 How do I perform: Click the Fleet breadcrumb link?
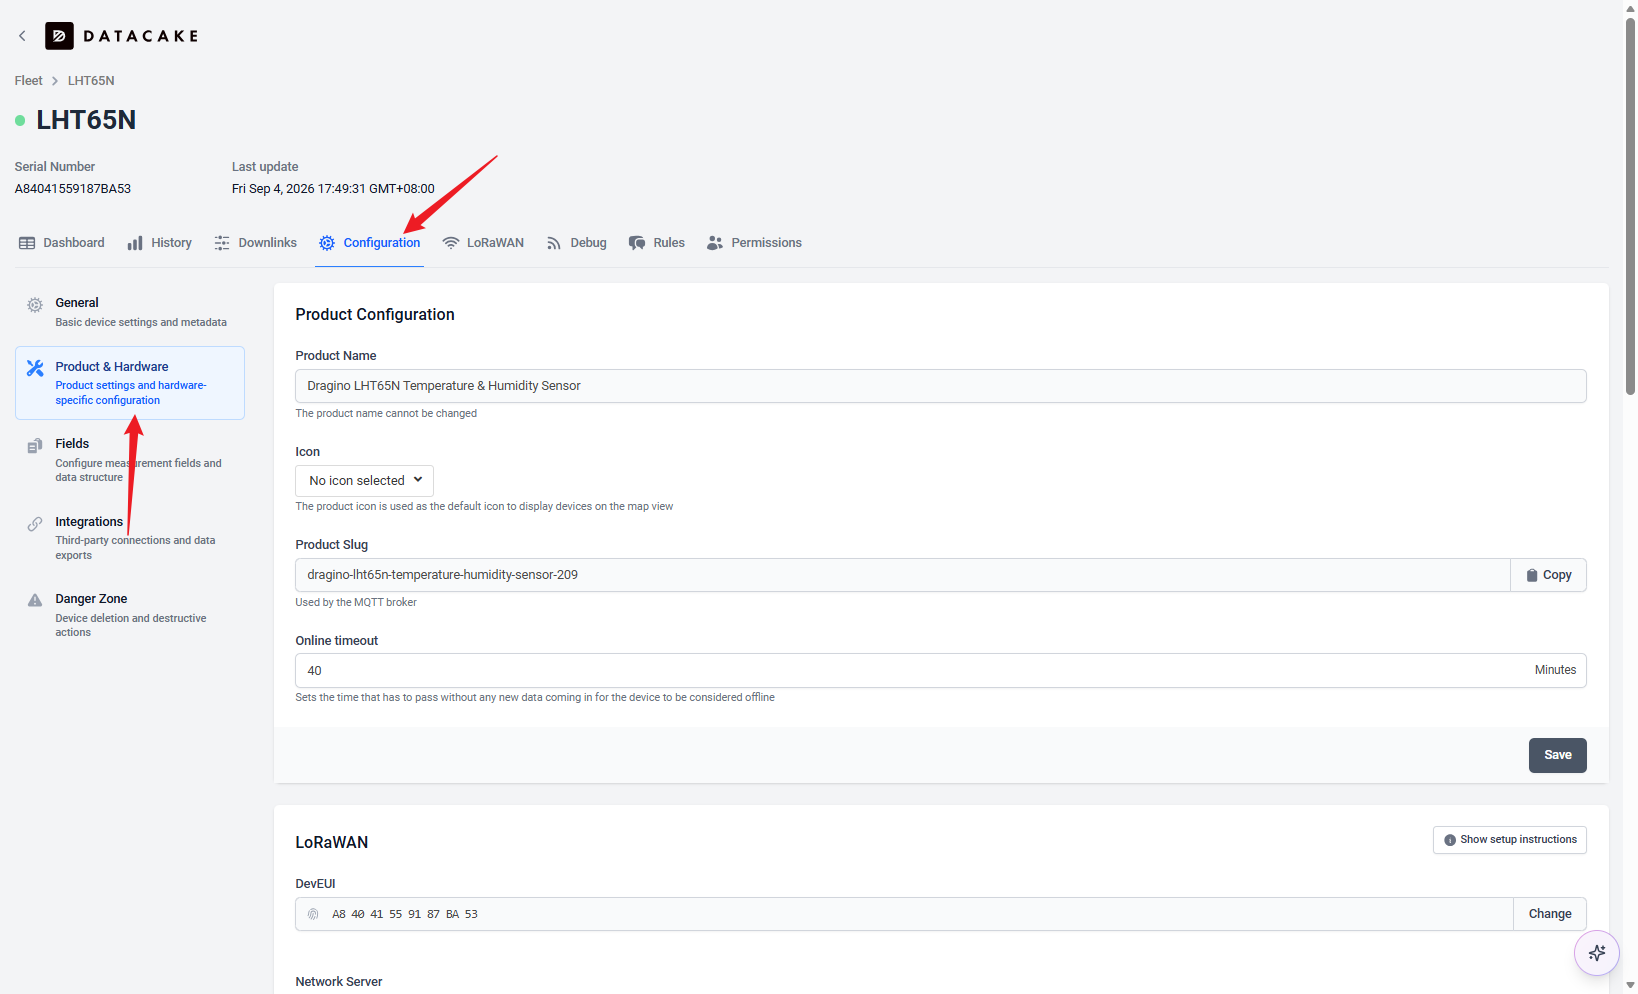point(29,81)
